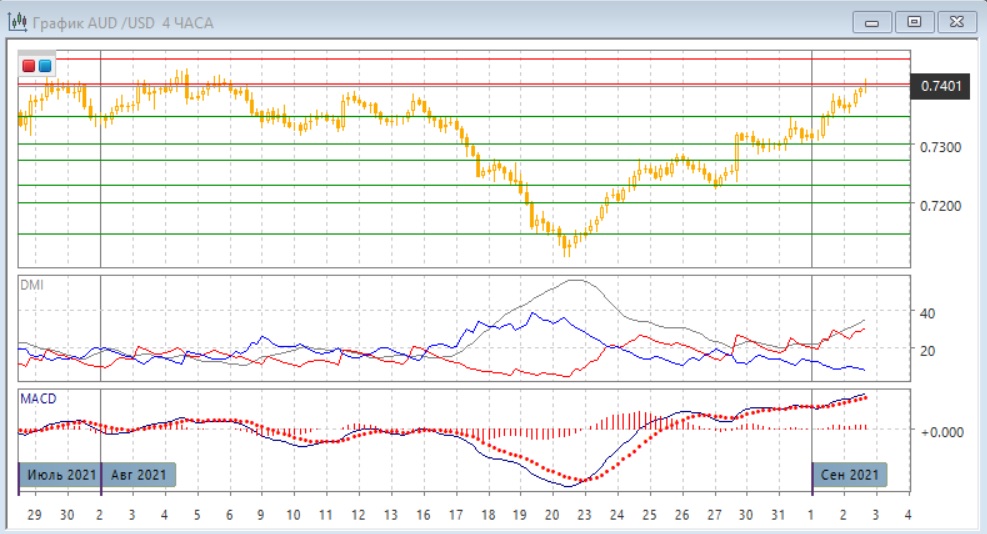
Task: Click the DMI scale value 40
Action: pos(927,313)
